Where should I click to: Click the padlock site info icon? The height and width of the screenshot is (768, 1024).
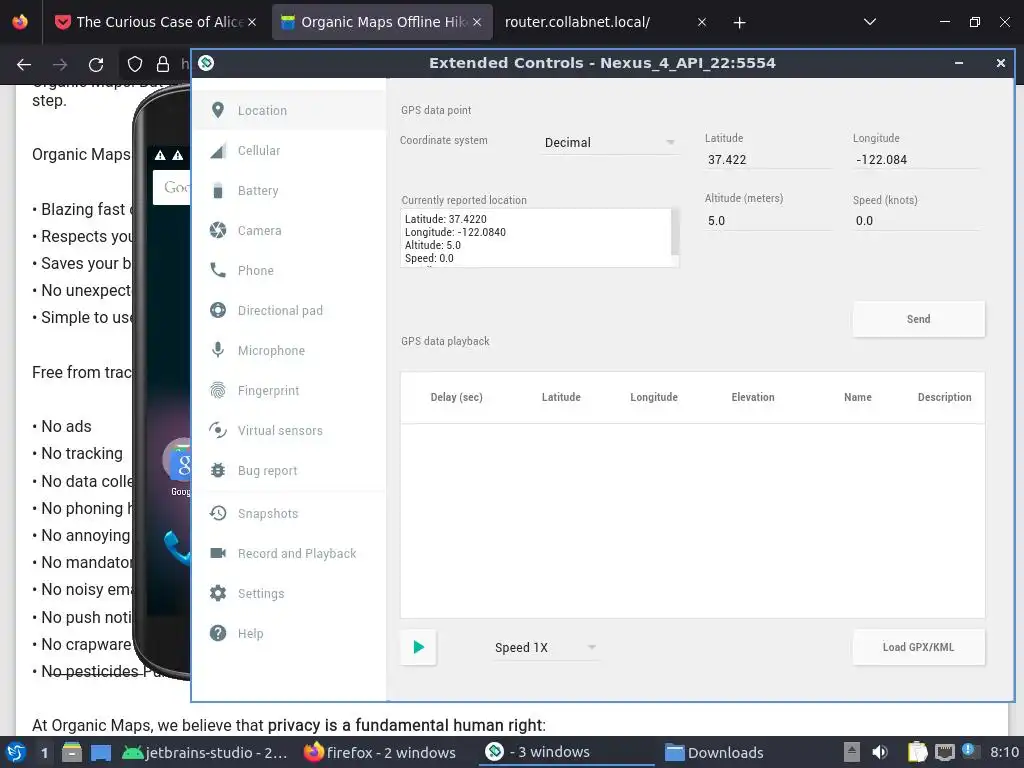(x=163, y=64)
